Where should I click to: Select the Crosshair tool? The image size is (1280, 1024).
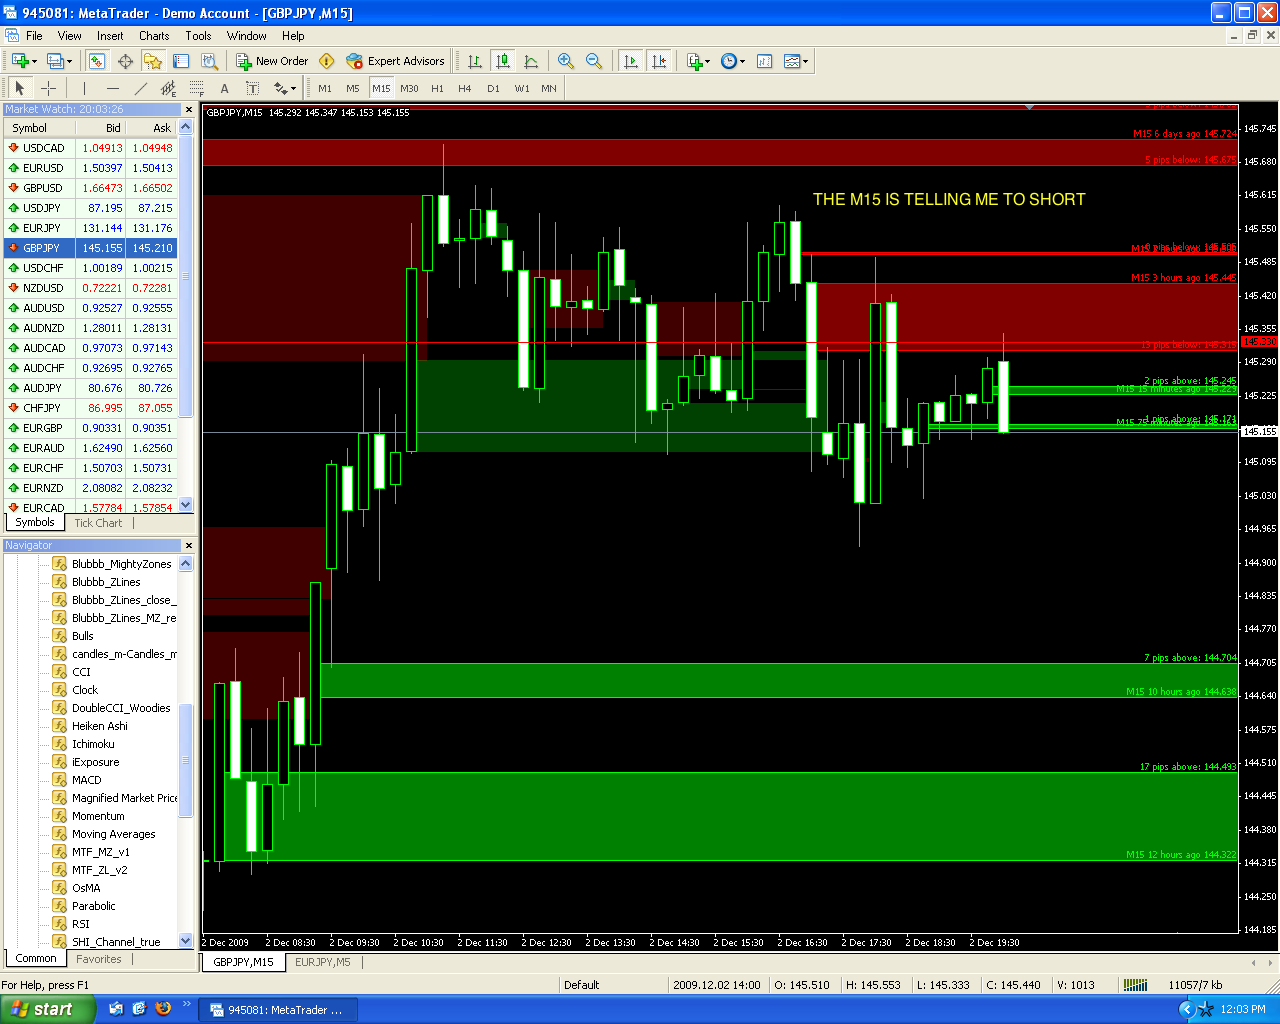point(48,88)
